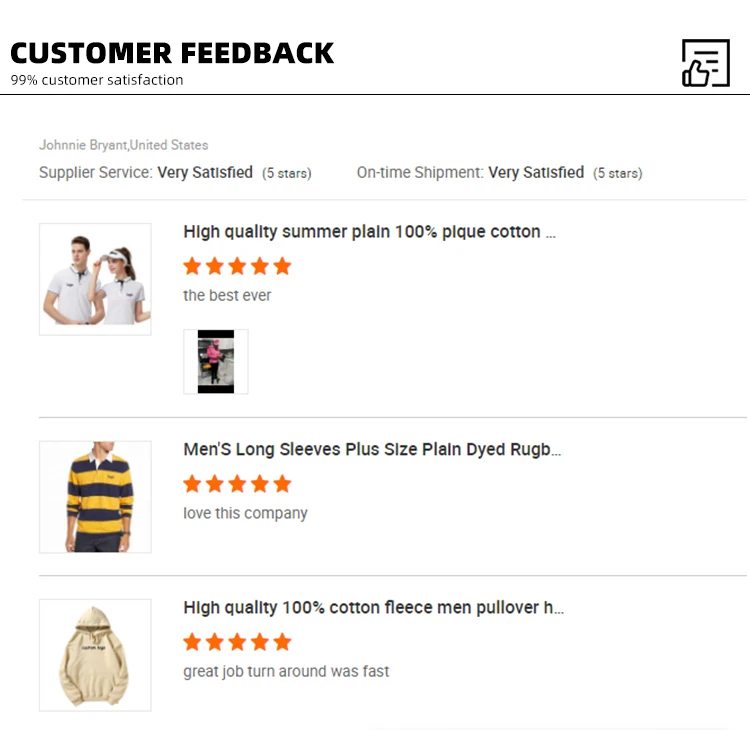The width and height of the screenshot is (750, 730).
Task: Open the pique cotton polo product title
Action: coord(369,232)
